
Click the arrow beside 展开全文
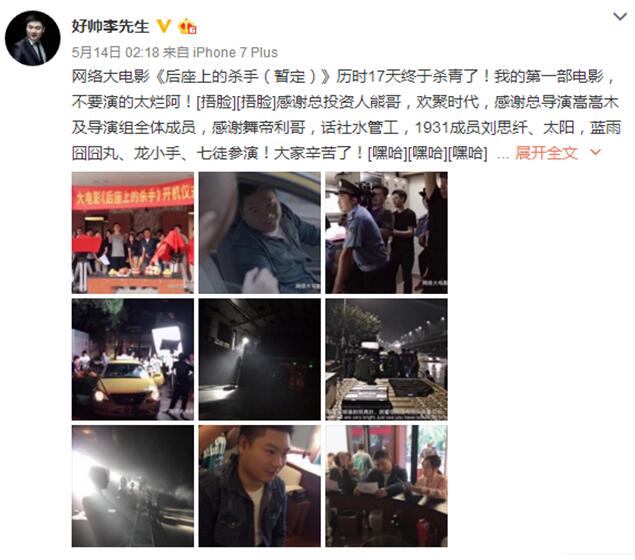pos(596,152)
